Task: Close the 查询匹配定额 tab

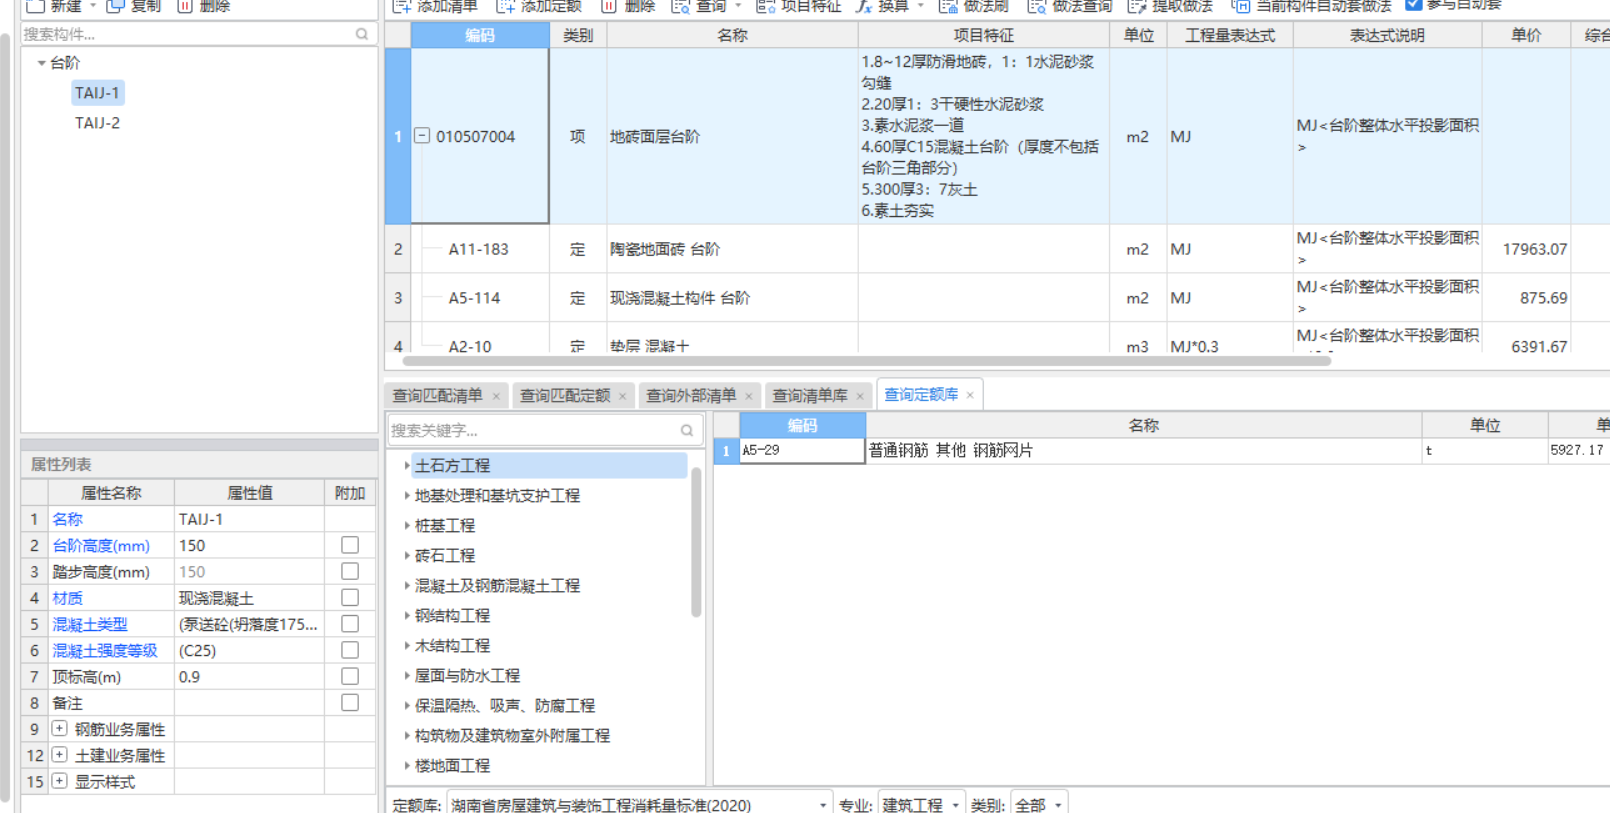Action: (x=622, y=396)
